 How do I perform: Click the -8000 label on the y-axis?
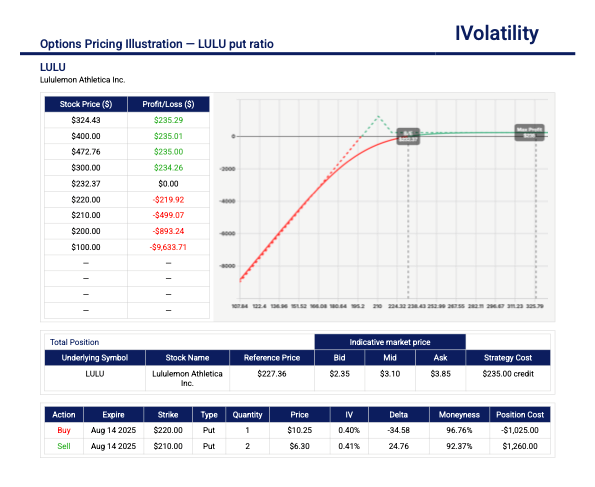(228, 266)
